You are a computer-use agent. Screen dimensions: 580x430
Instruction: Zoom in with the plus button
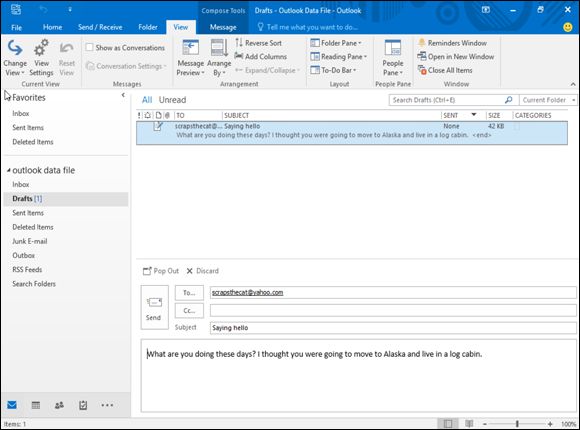click(550, 424)
